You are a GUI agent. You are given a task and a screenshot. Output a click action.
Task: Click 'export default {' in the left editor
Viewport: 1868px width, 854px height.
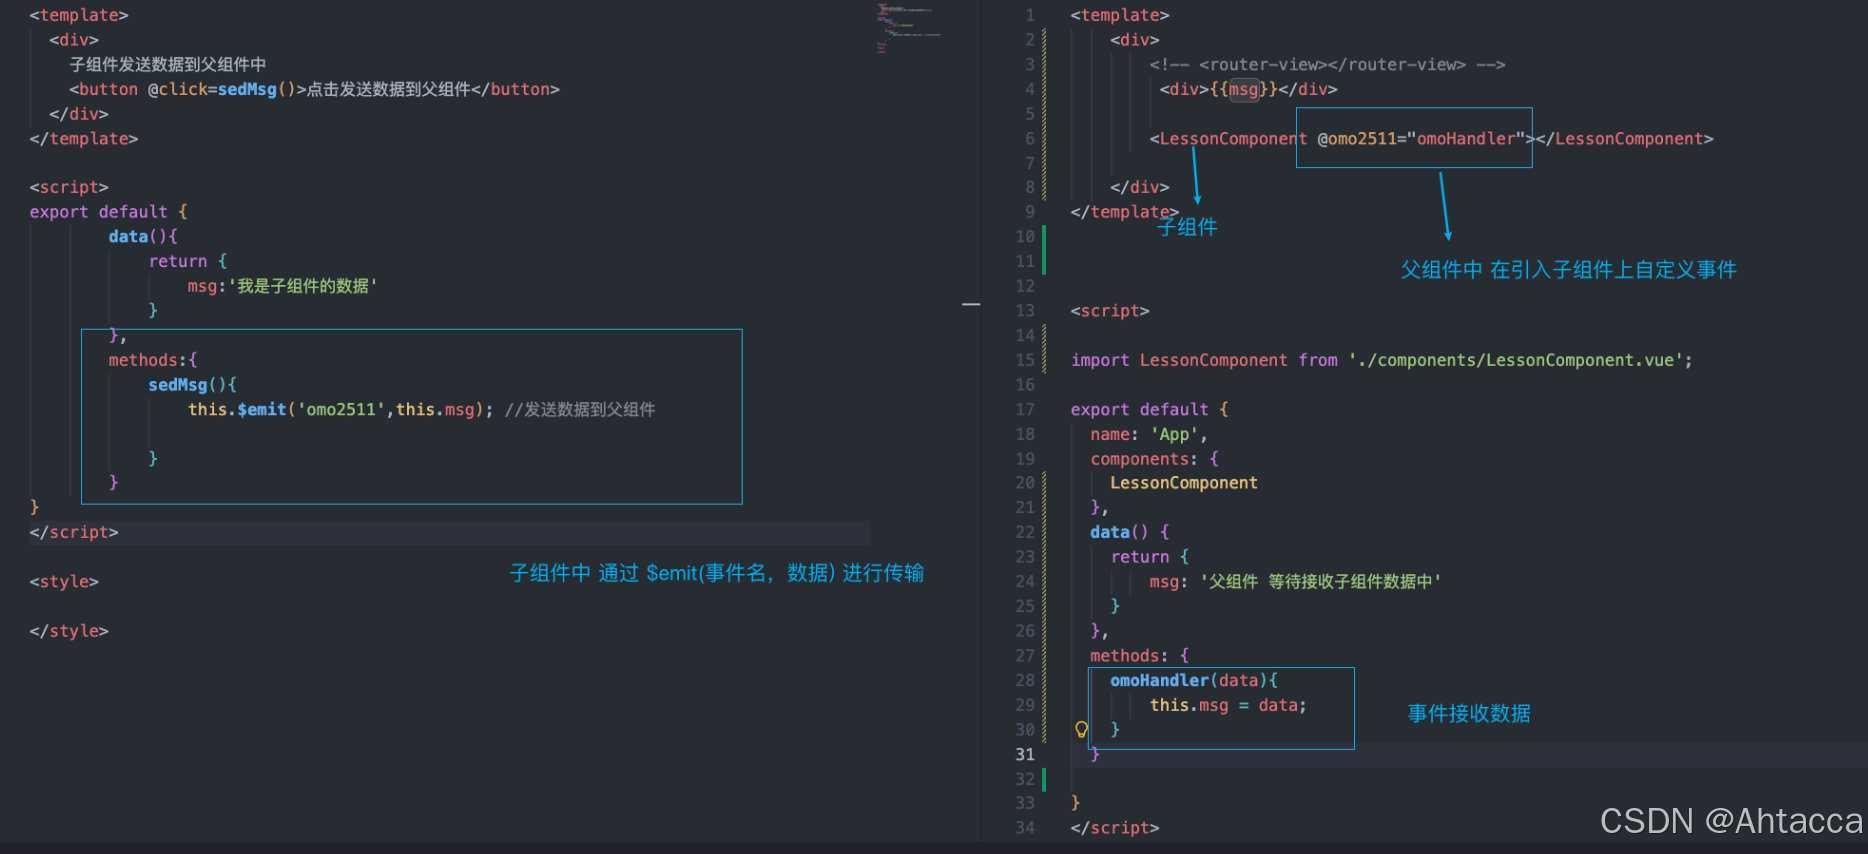tap(108, 212)
